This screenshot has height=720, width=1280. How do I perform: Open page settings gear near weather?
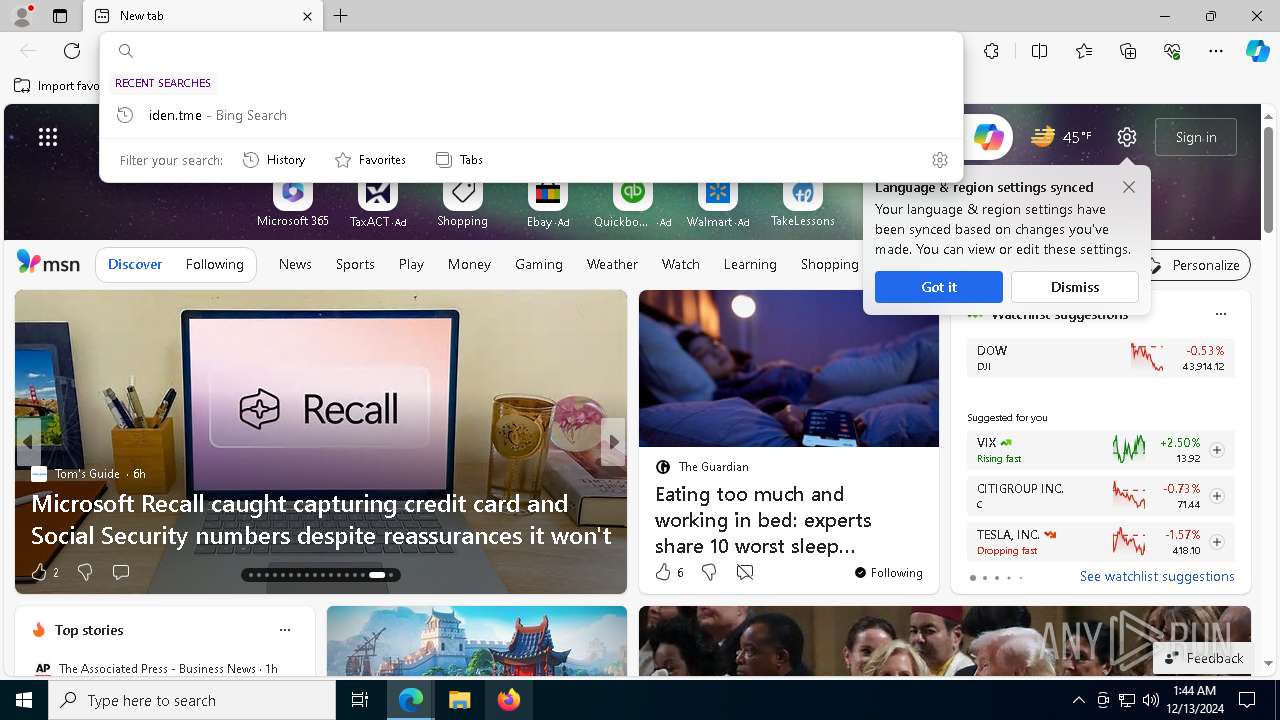pyautogui.click(x=1127, y=137)
